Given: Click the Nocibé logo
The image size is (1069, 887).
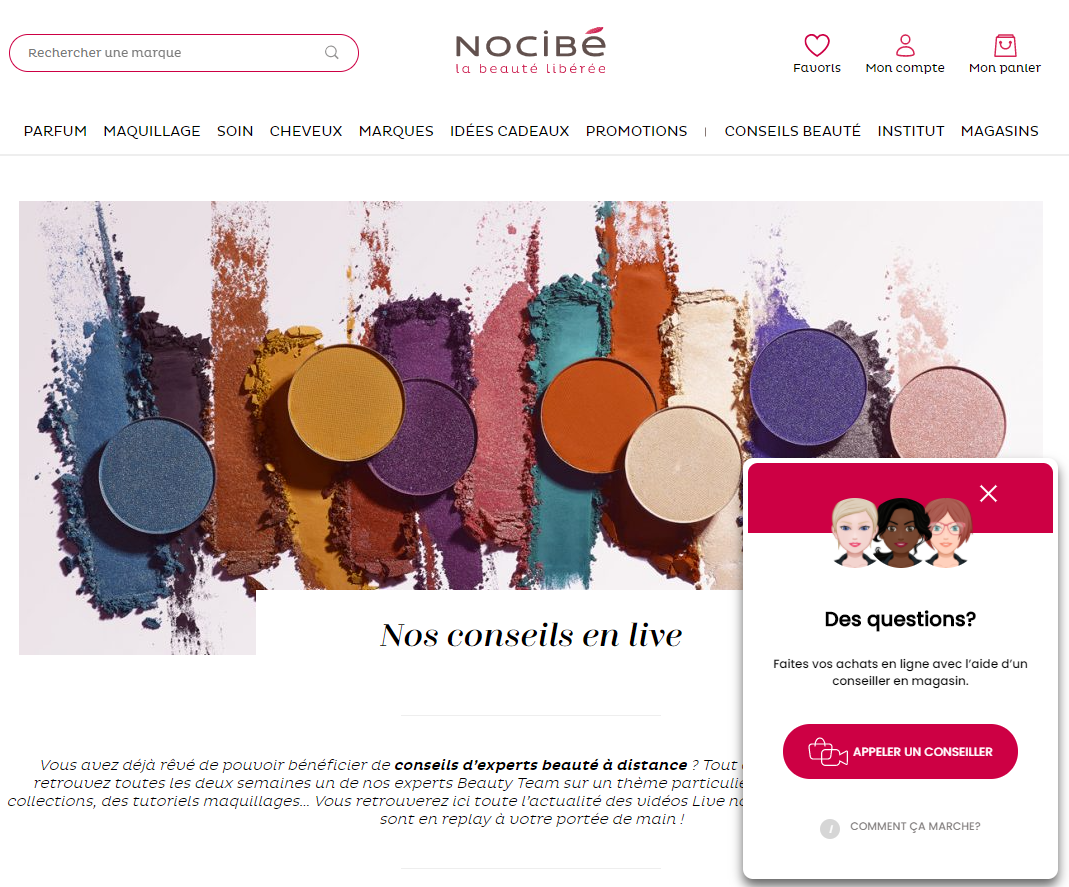Looking at the screenshot, I should pyautogui.click(x=530, y=51).
